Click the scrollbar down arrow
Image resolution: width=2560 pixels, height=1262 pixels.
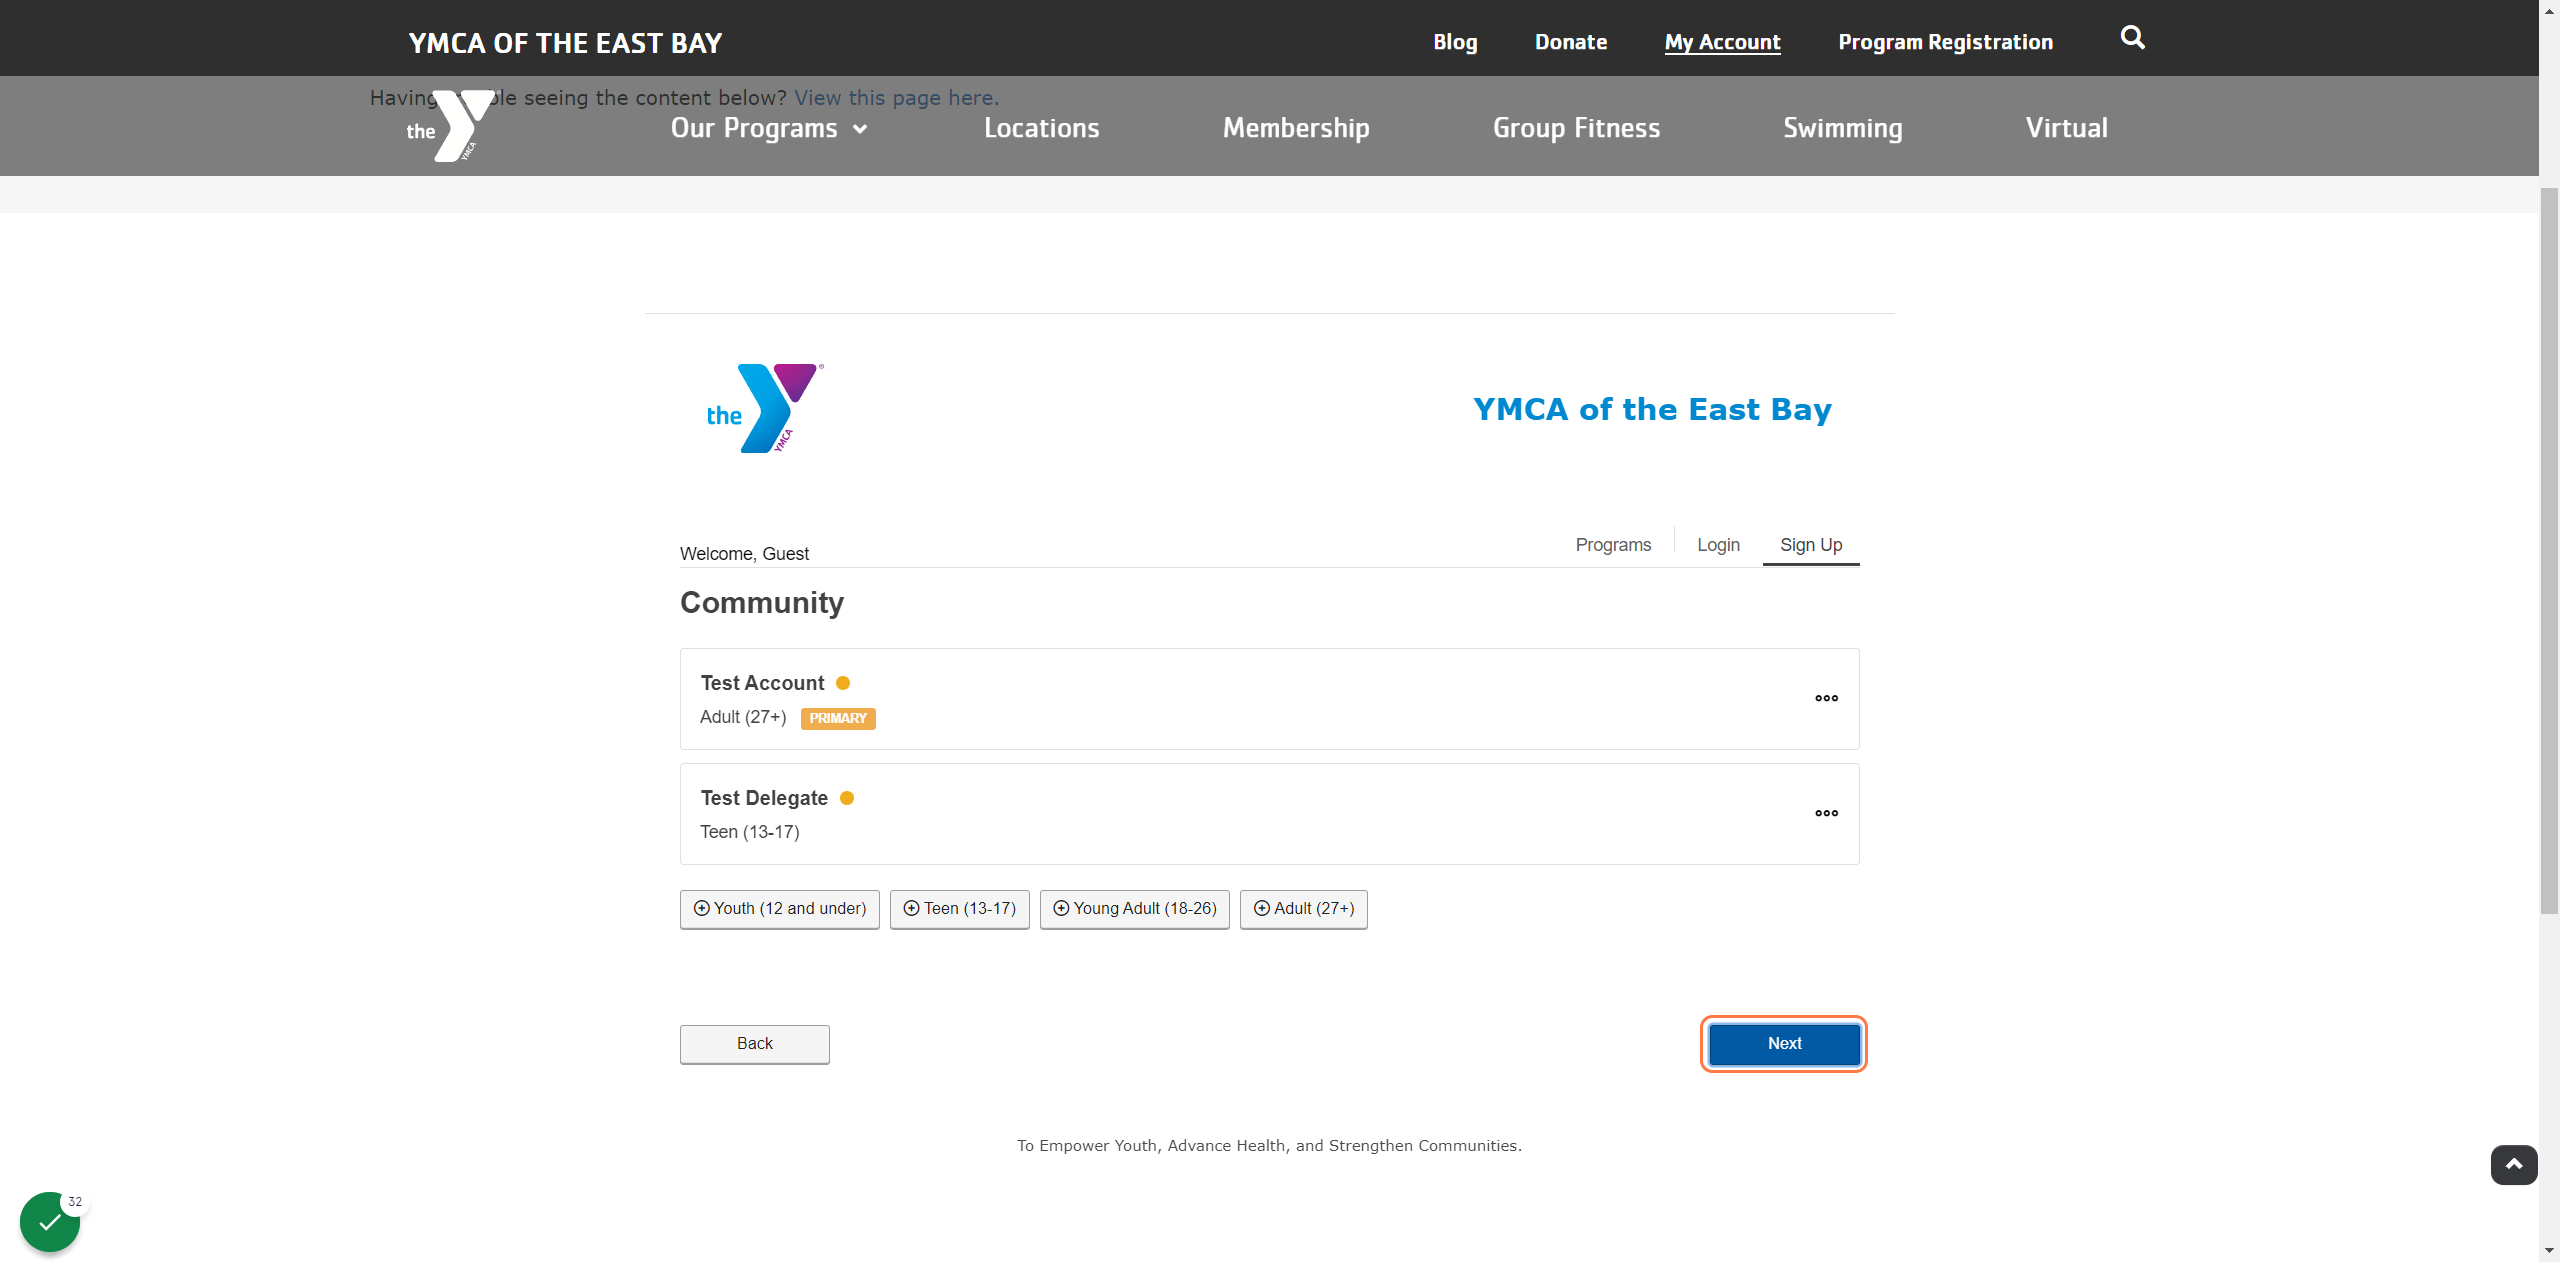tap(2549, 1250)
